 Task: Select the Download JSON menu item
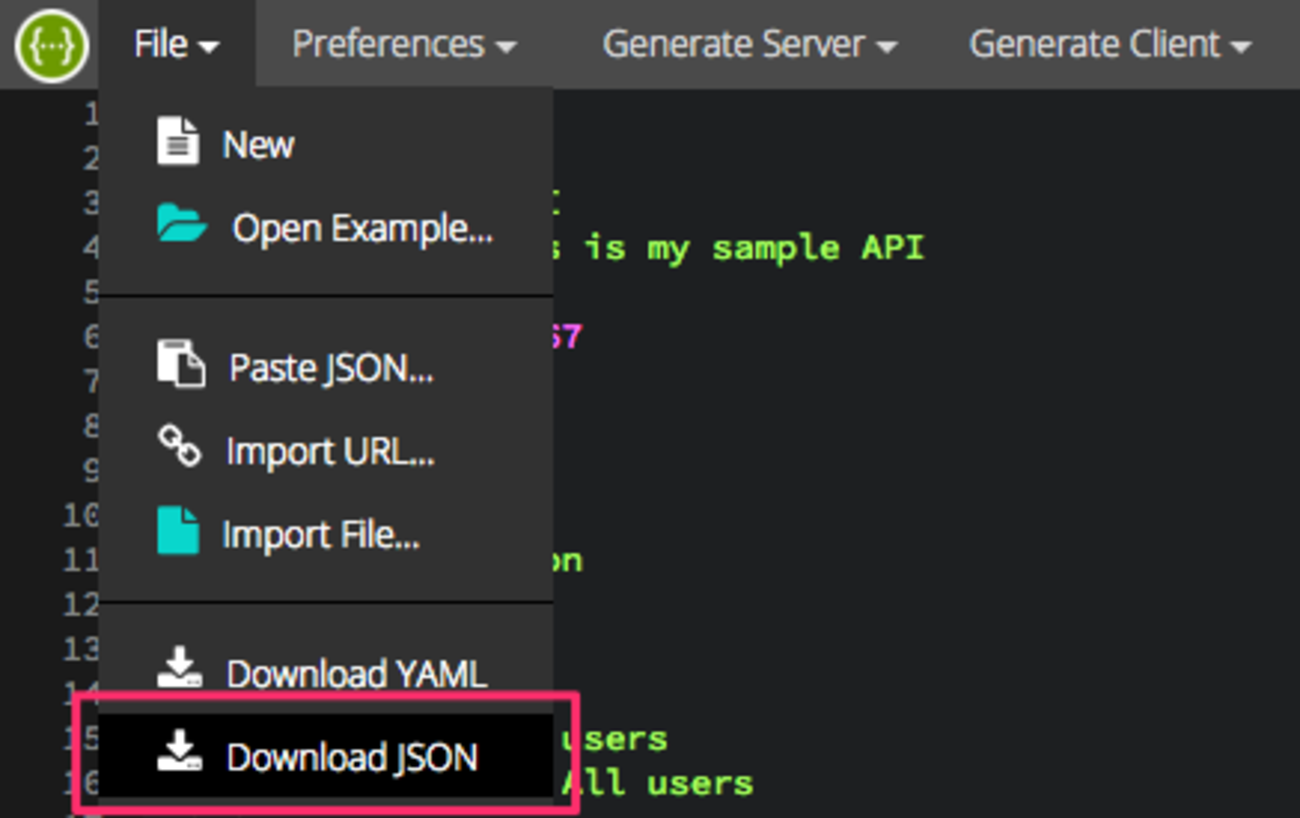tap(326, 756)
